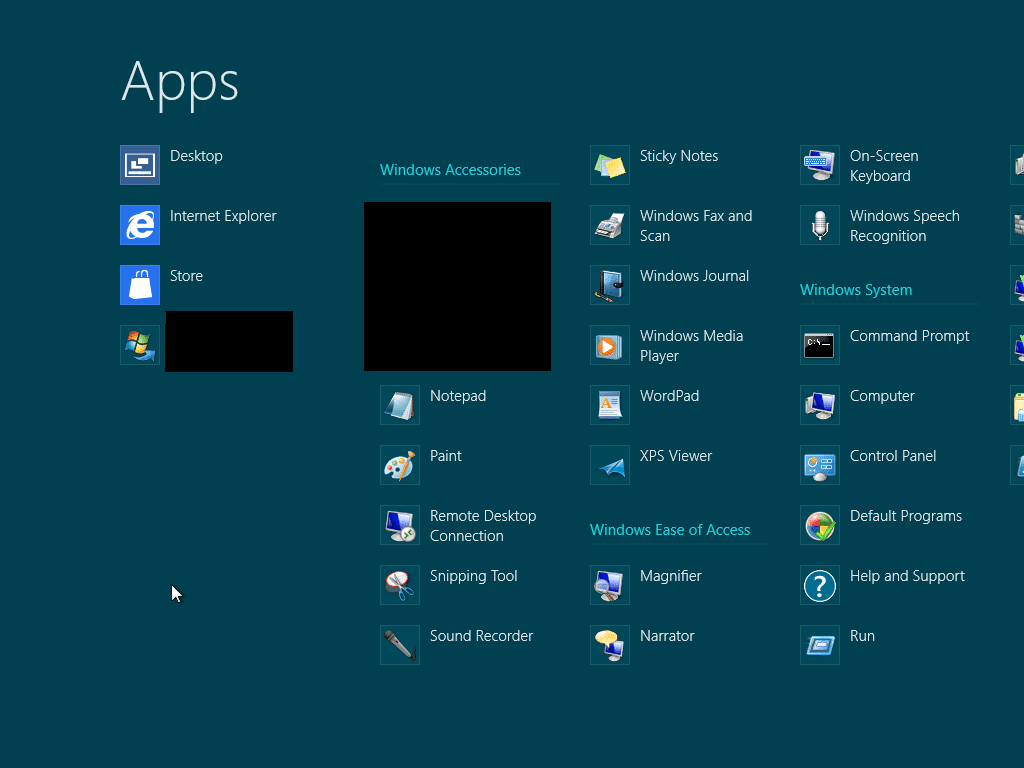The width and height of the screenshot is (1024, 768).
Task: Select the Windows Accessories group header
Action: [x=450, y=170]
